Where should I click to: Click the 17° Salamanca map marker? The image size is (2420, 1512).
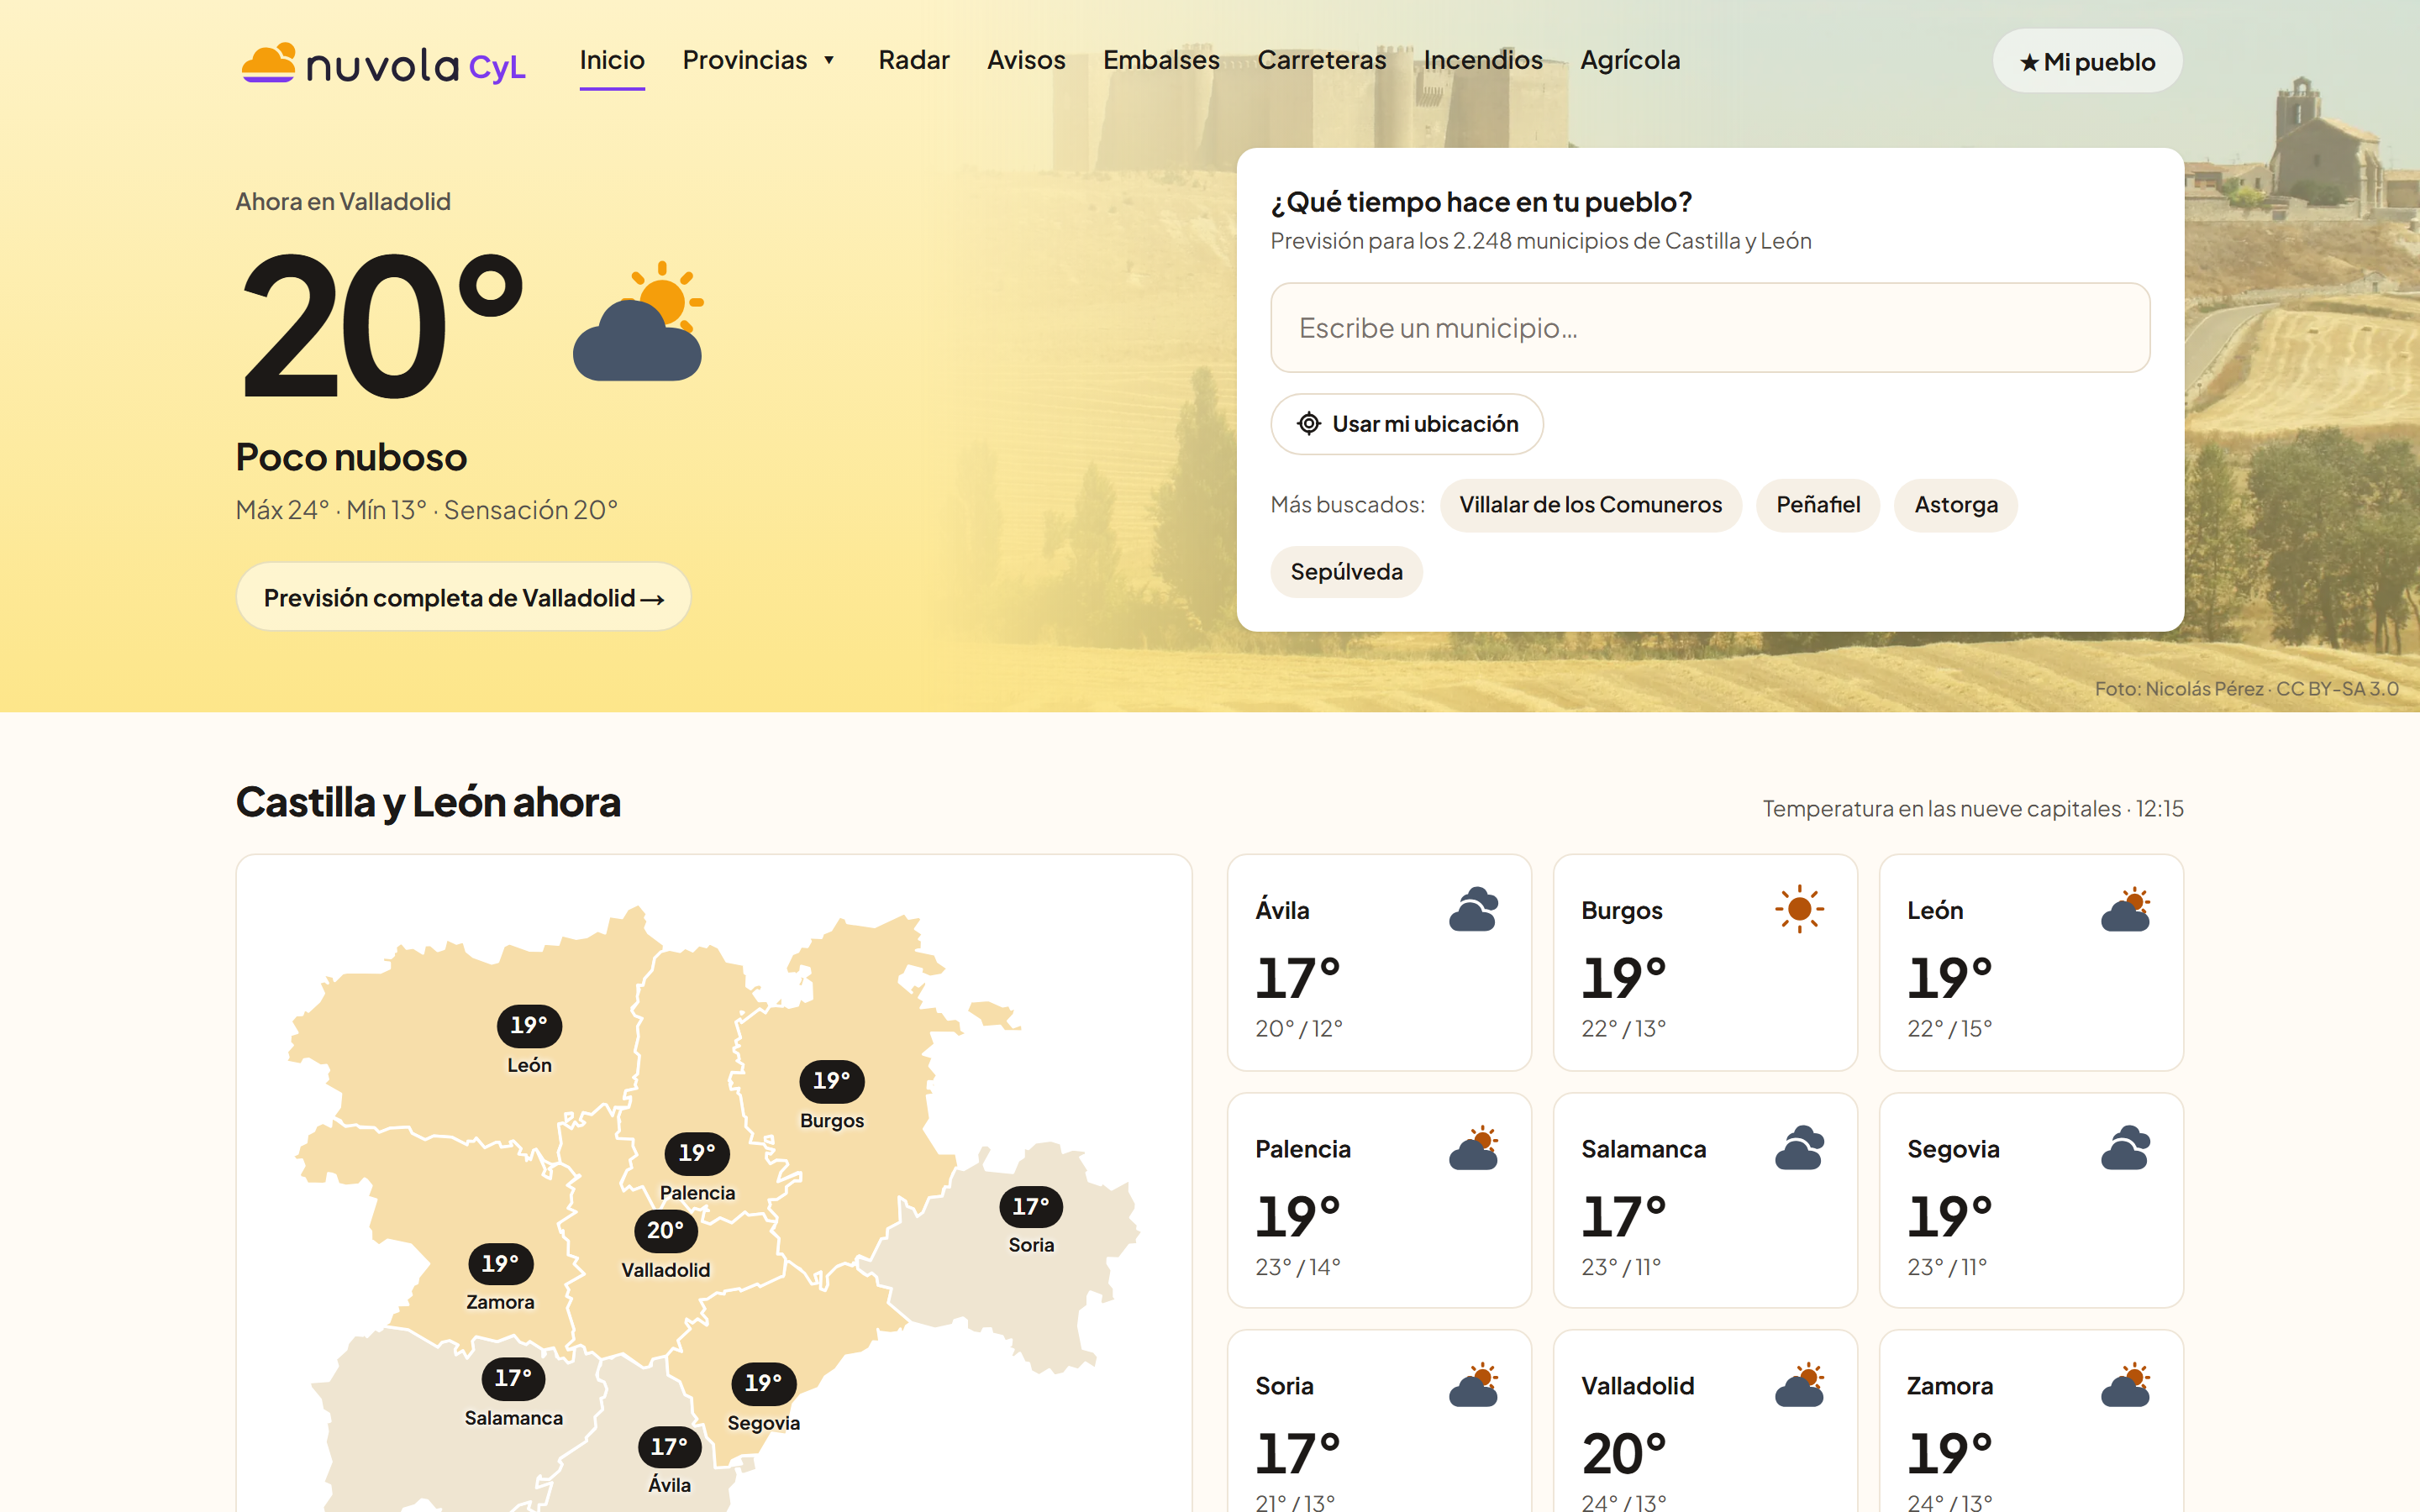[x=513, y=1378]
